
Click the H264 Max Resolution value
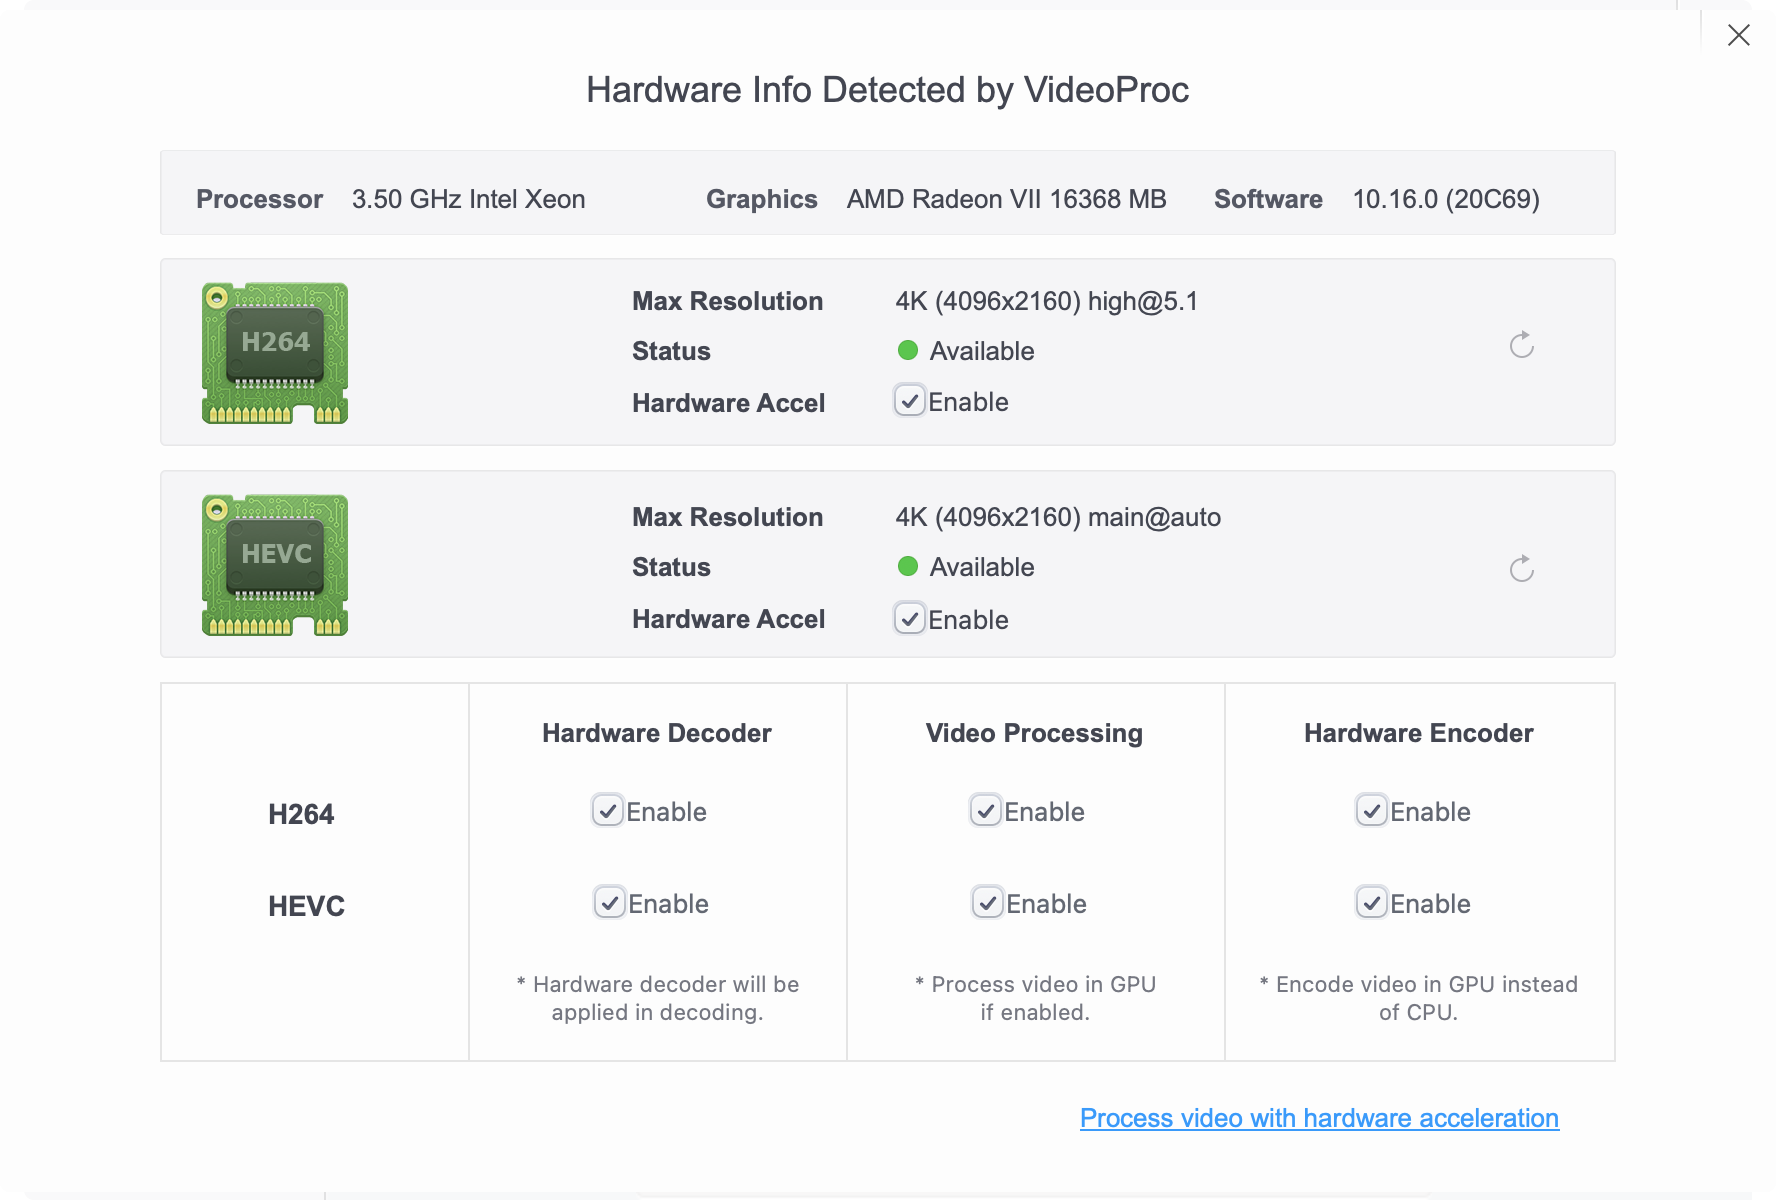pyautogui.click(x=1046, y=301)
